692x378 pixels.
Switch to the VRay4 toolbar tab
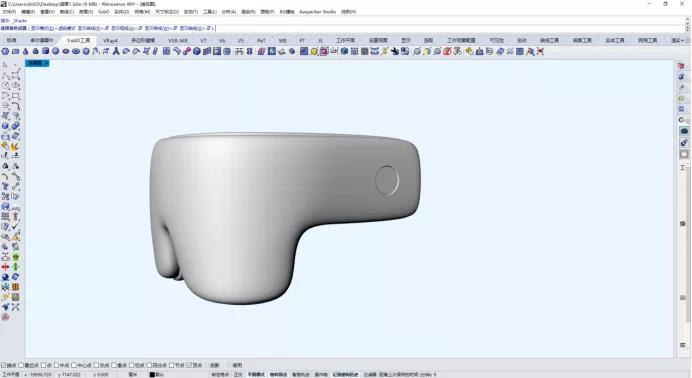(x=110, y=40)
